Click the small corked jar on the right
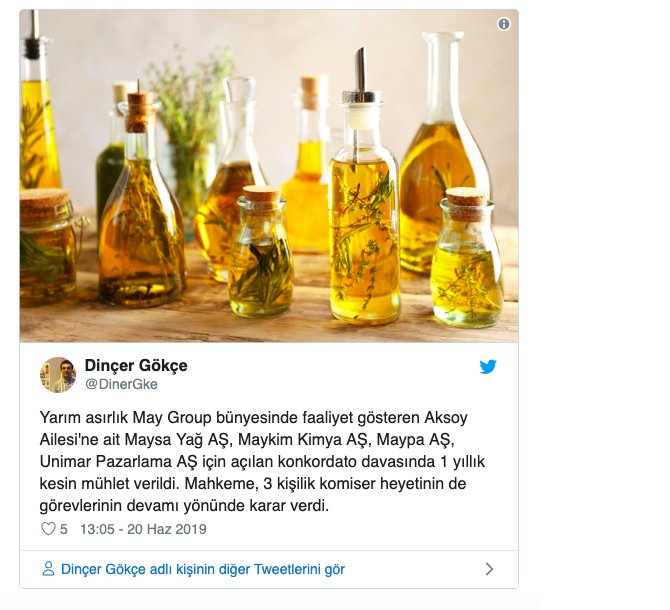670x610 pixels. point(467,257)
